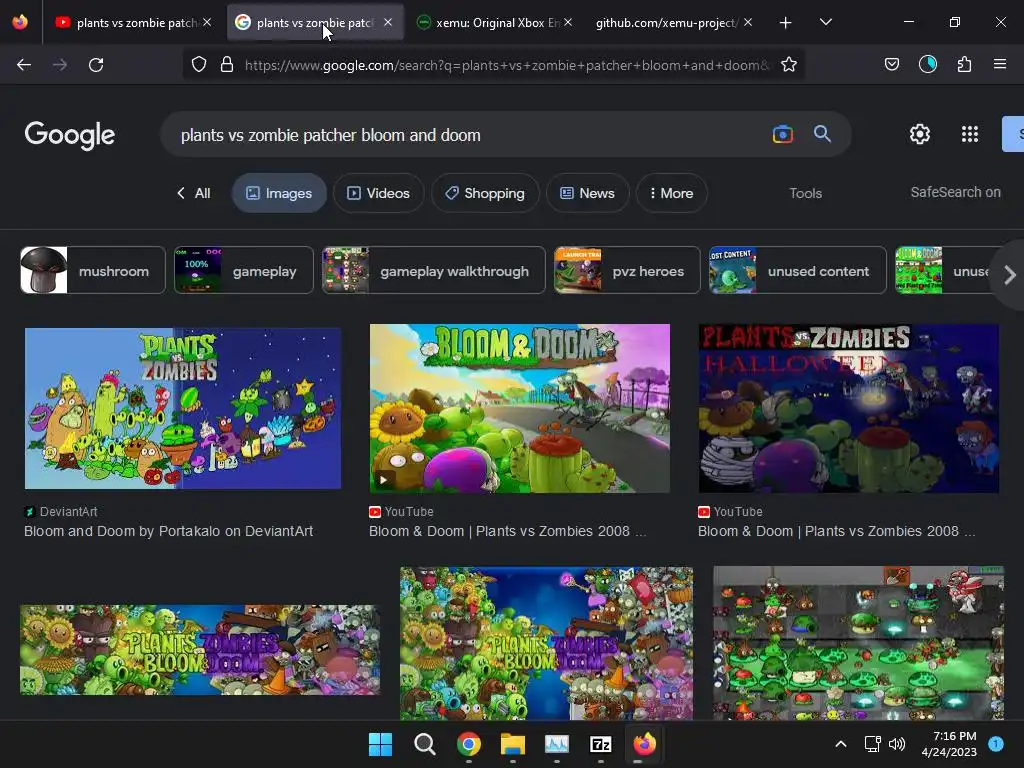The image size is (1024, 768).
Task: Expand the More search options
Action: pyautogui.click(x=671, y=193)
